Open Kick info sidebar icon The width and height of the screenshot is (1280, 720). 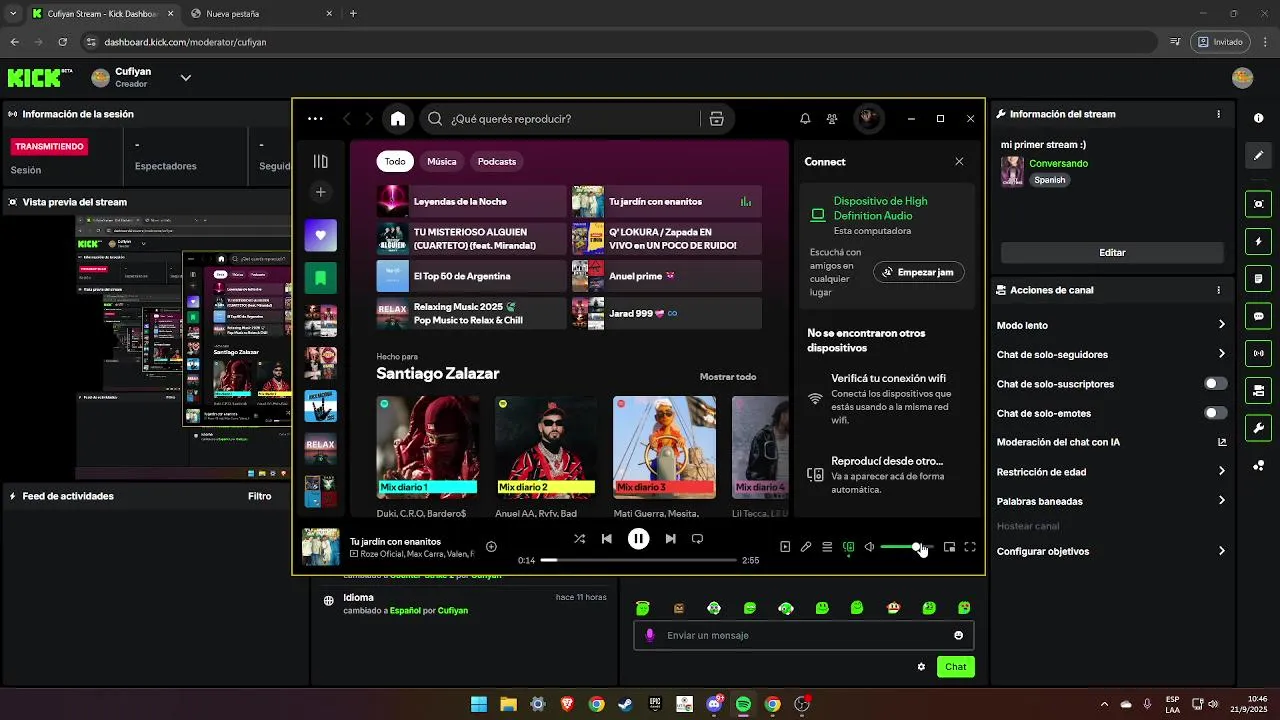pyautogui.click(x=1258, y=118)
